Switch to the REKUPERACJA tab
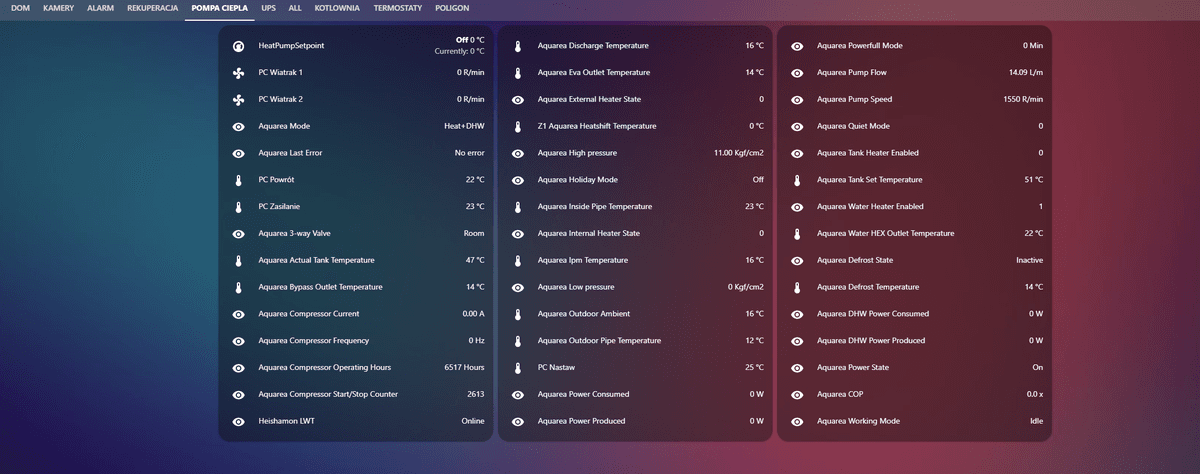 (x=153, y=8)
